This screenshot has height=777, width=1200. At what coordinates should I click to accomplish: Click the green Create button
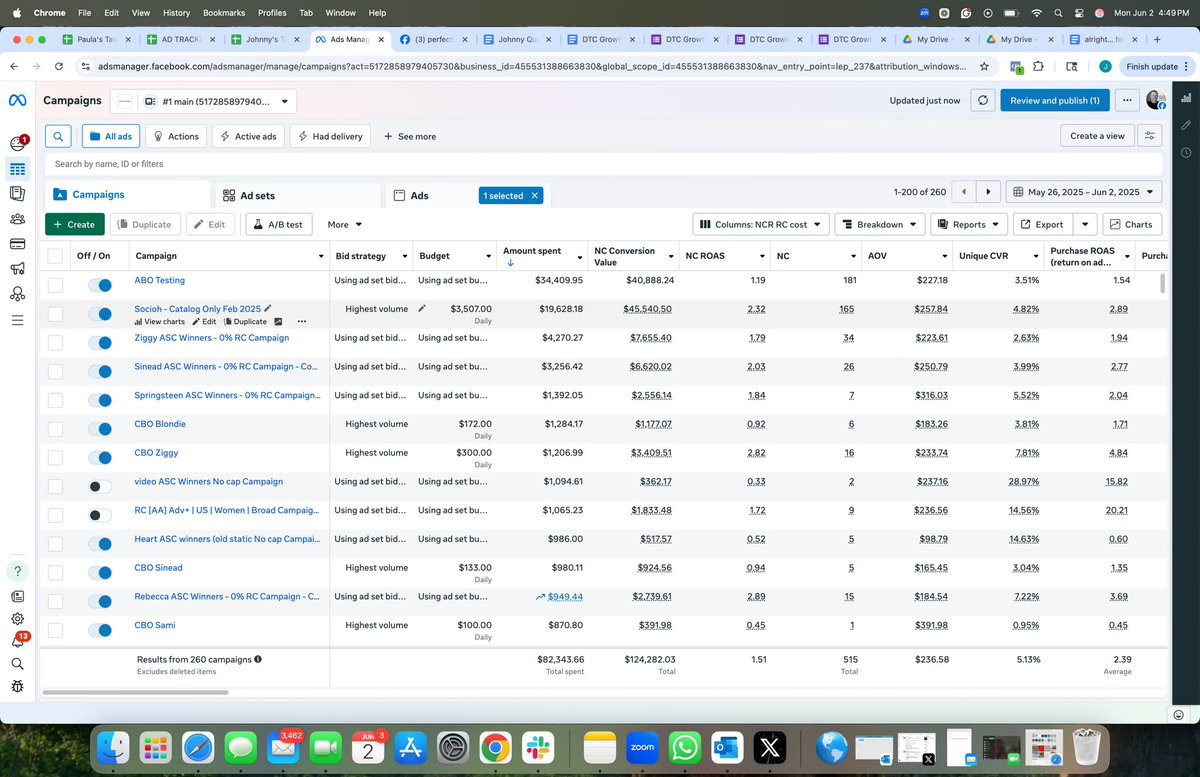point(74,224)
